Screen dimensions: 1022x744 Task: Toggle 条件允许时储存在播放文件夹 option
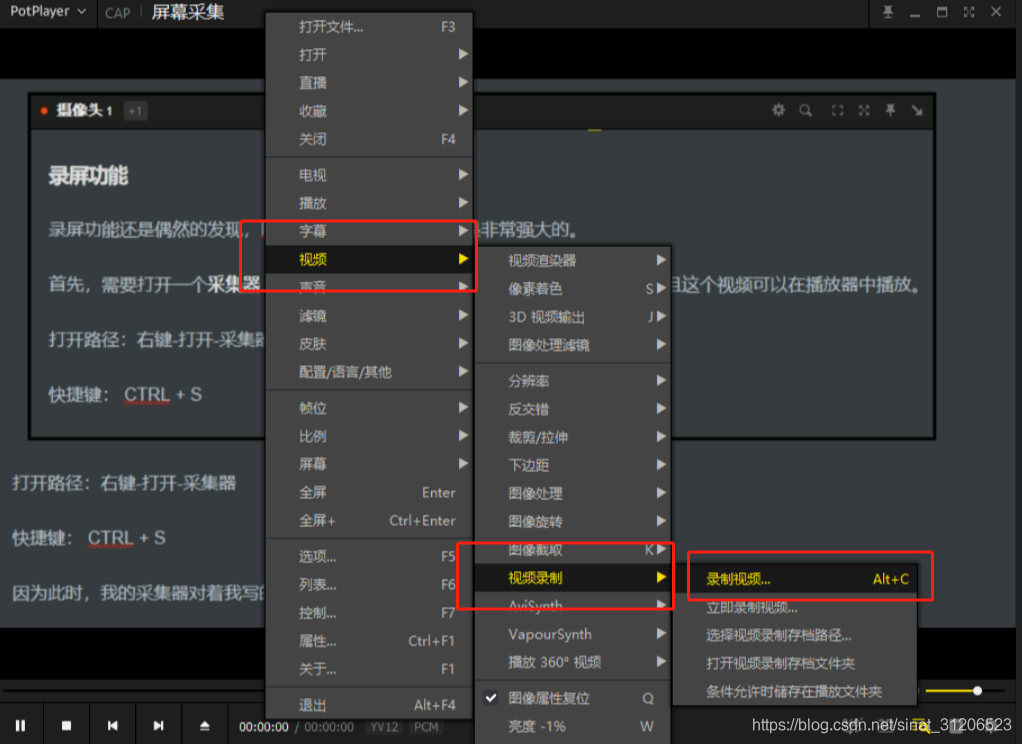click(x=795, y=691)
